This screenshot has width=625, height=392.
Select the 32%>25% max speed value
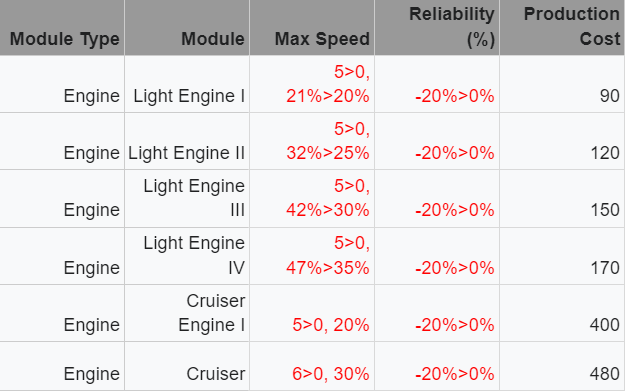(328, 153)
